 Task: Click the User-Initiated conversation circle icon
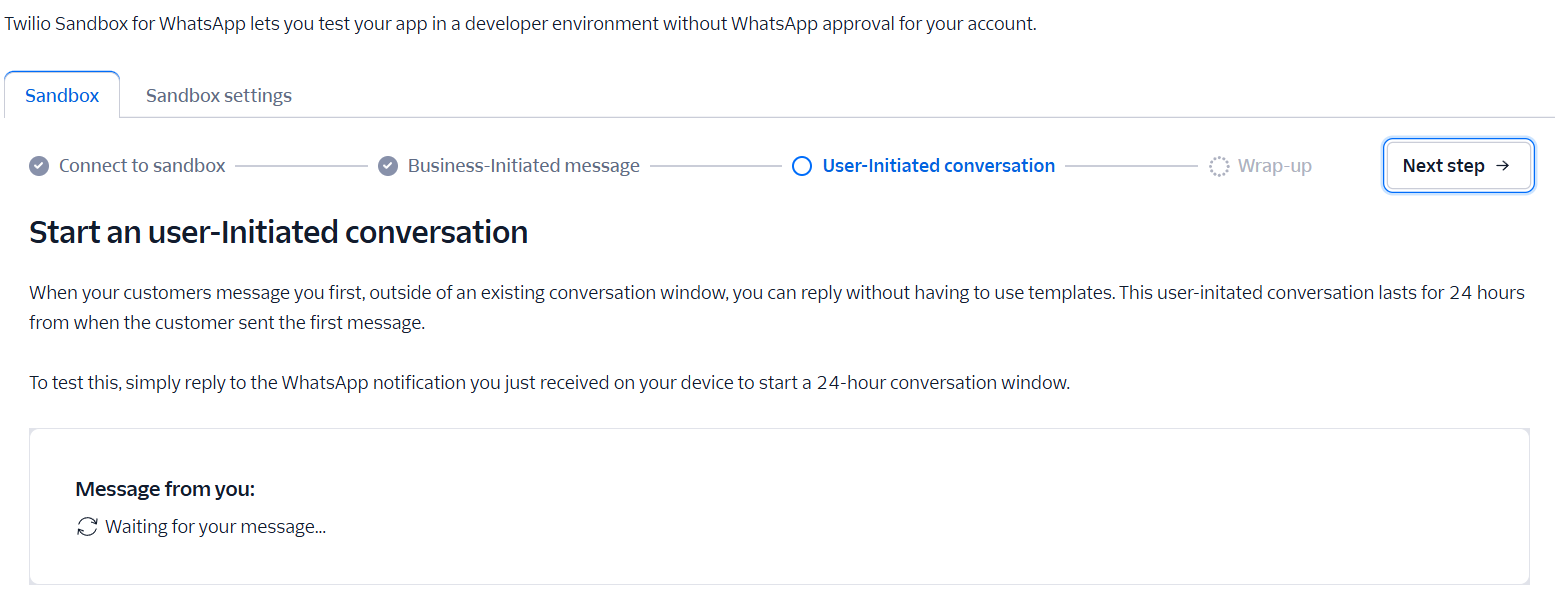802,166
